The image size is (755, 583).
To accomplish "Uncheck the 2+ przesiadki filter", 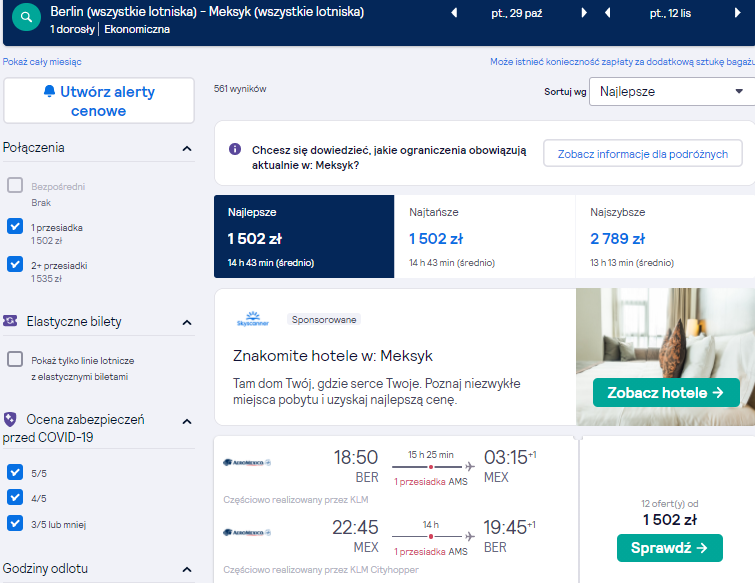I will point(15,264).
